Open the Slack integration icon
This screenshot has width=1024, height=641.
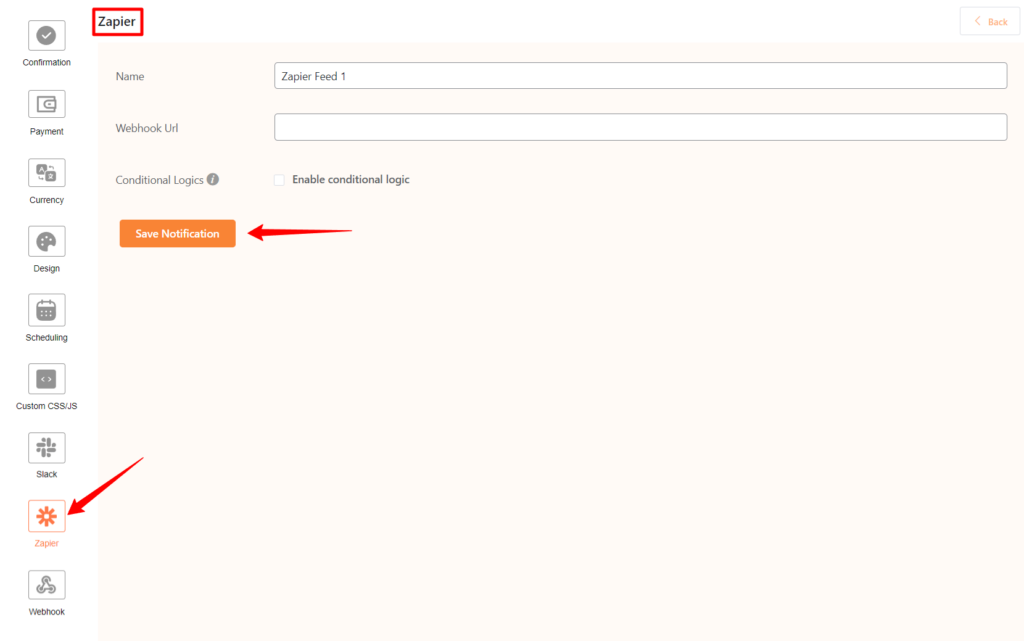(46, 447)
